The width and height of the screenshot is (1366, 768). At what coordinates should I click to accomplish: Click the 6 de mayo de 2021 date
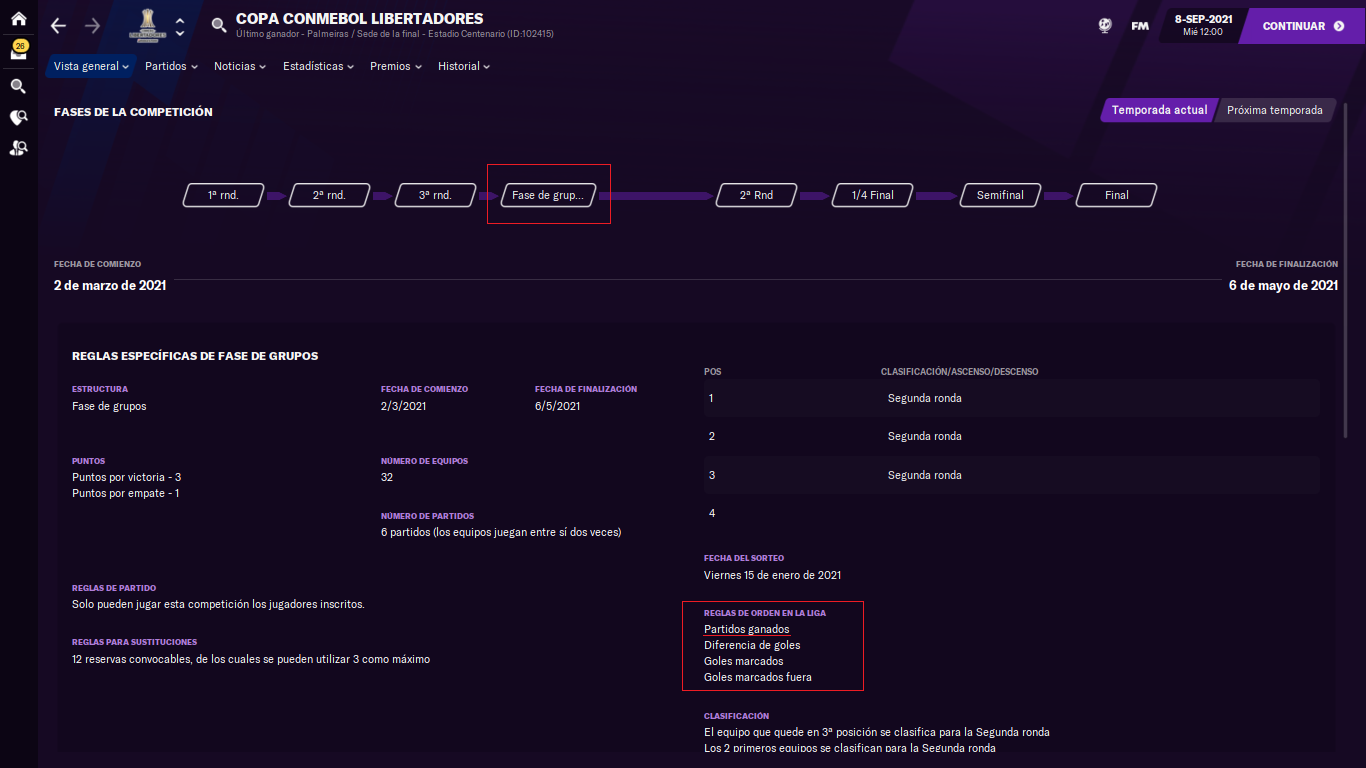[1283, 285]
